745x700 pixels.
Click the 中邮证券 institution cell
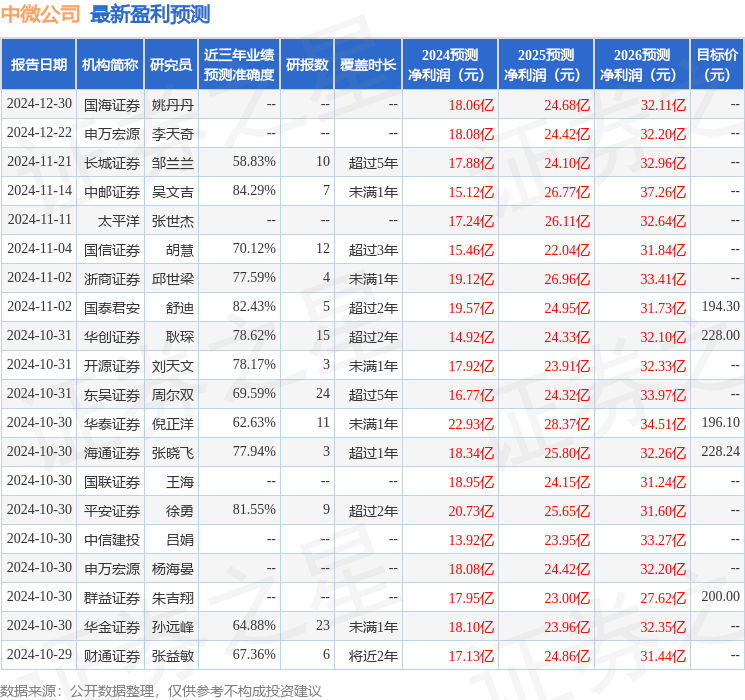[x=112, y=192]
